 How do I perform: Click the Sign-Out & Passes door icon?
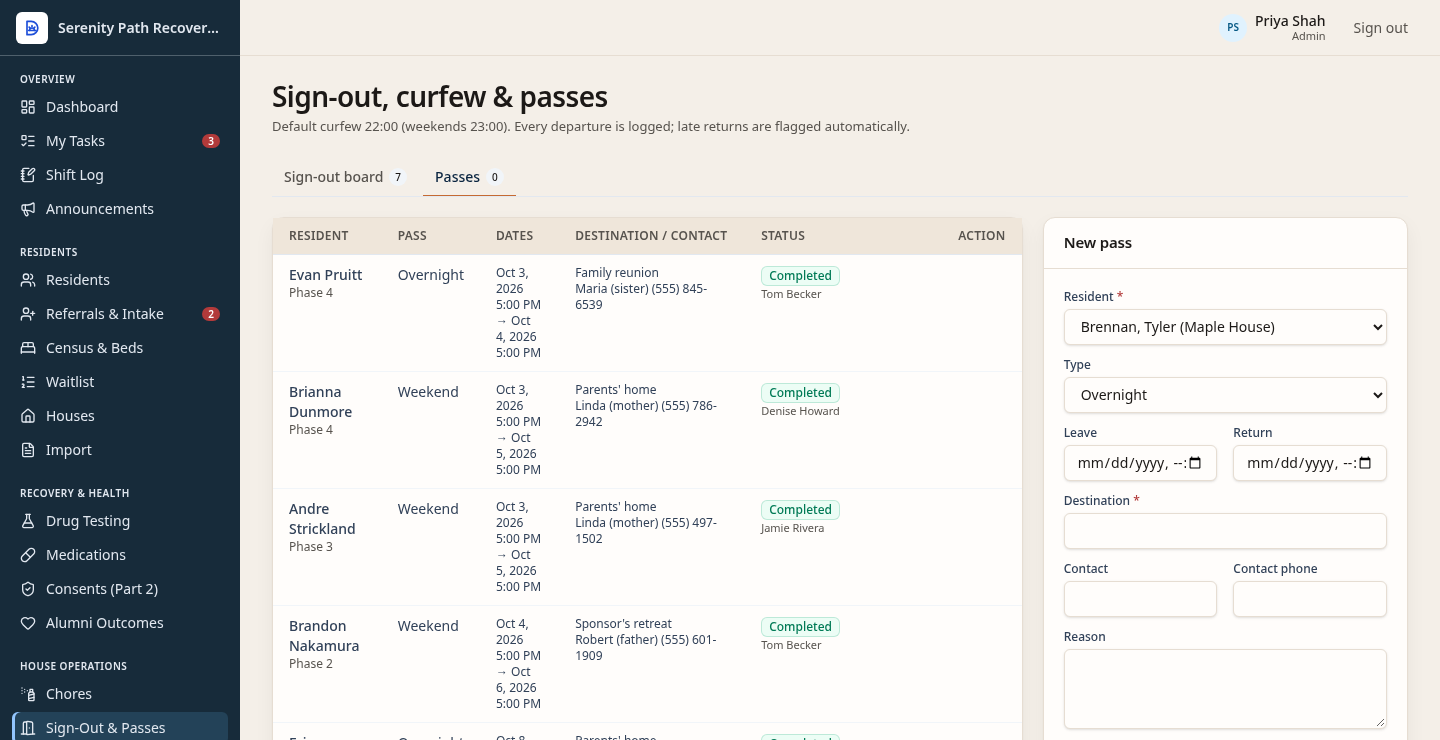pyautogui.click(x=28, y=728)
